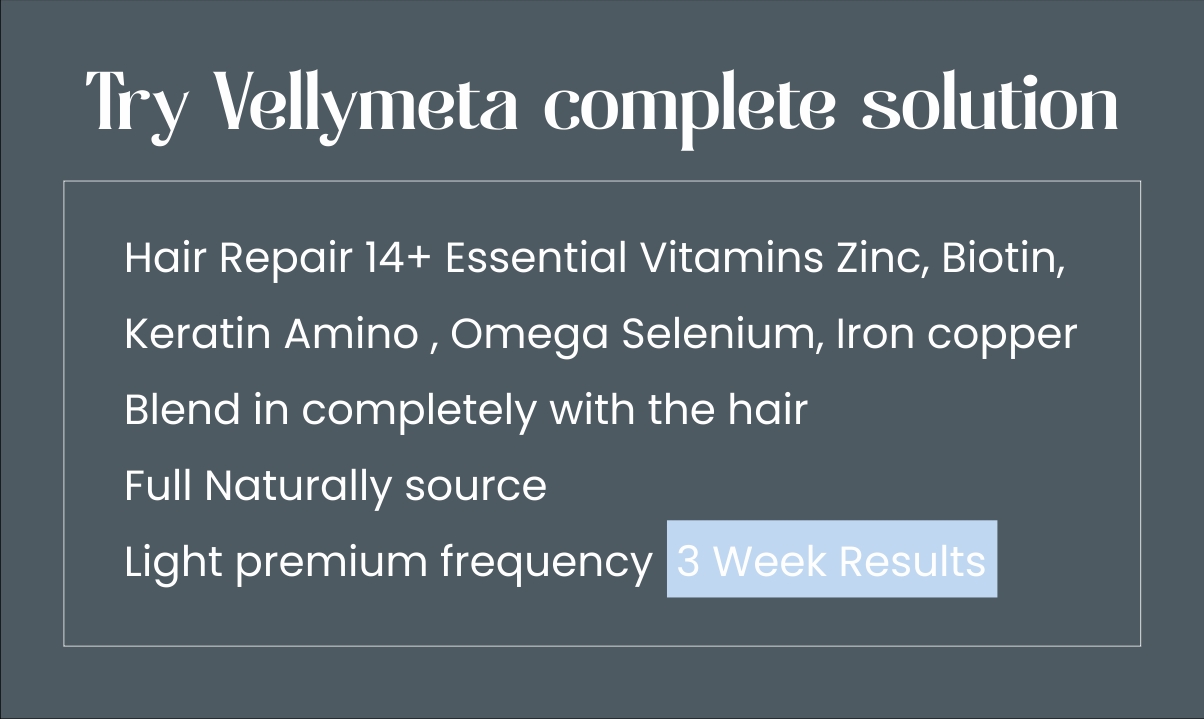Click the "Keratin Amino" text

(271, 335)
